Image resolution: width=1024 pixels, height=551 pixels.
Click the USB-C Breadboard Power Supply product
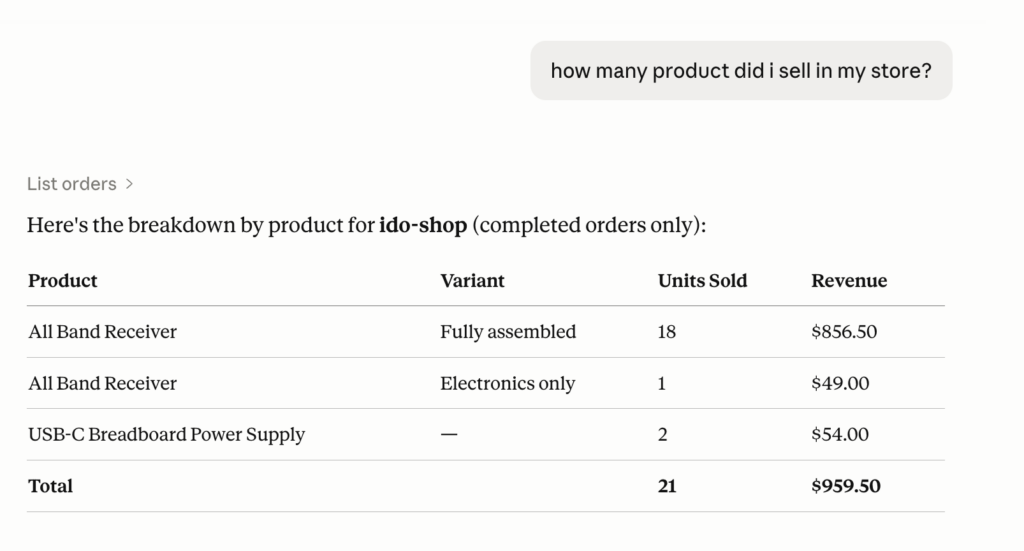(x=167, y=435)
